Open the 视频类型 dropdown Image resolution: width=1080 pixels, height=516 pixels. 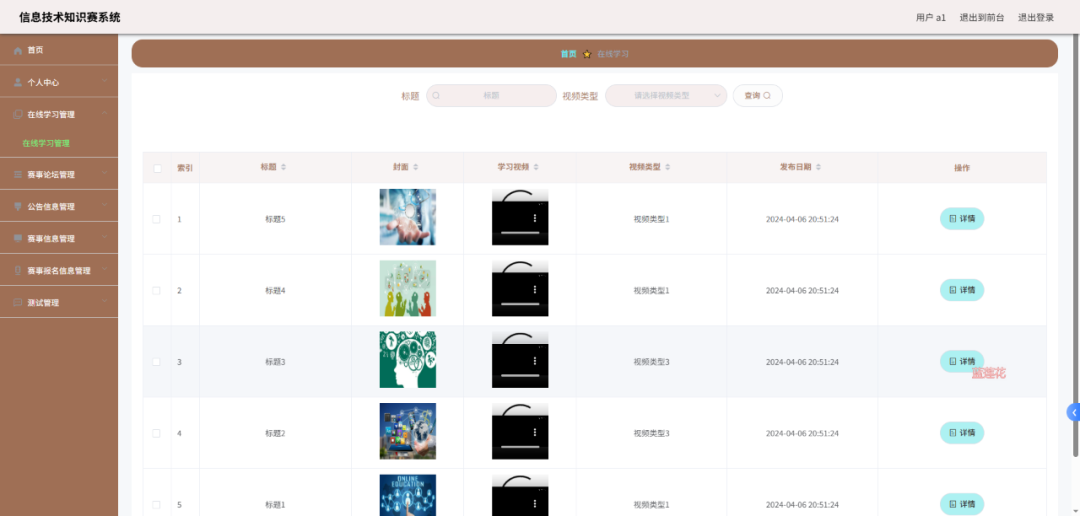tap(666, 96)
